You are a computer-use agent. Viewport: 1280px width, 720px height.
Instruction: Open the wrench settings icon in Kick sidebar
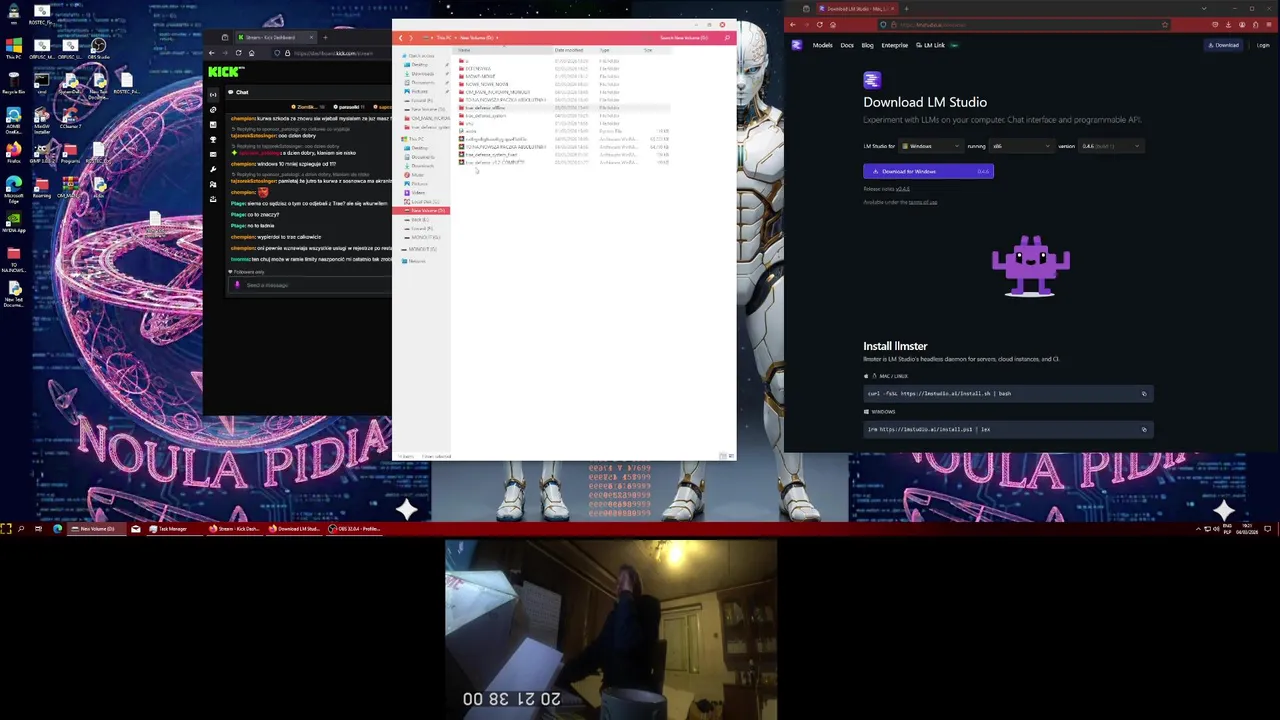click(213, 169)
